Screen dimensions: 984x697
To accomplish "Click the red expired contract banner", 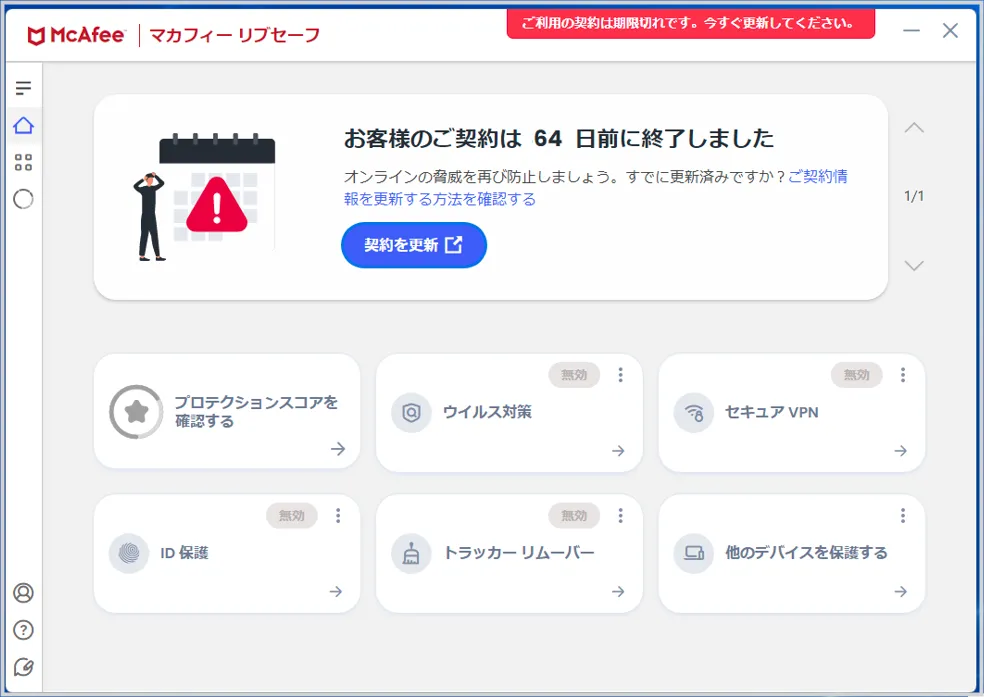I will pos(691,24).
